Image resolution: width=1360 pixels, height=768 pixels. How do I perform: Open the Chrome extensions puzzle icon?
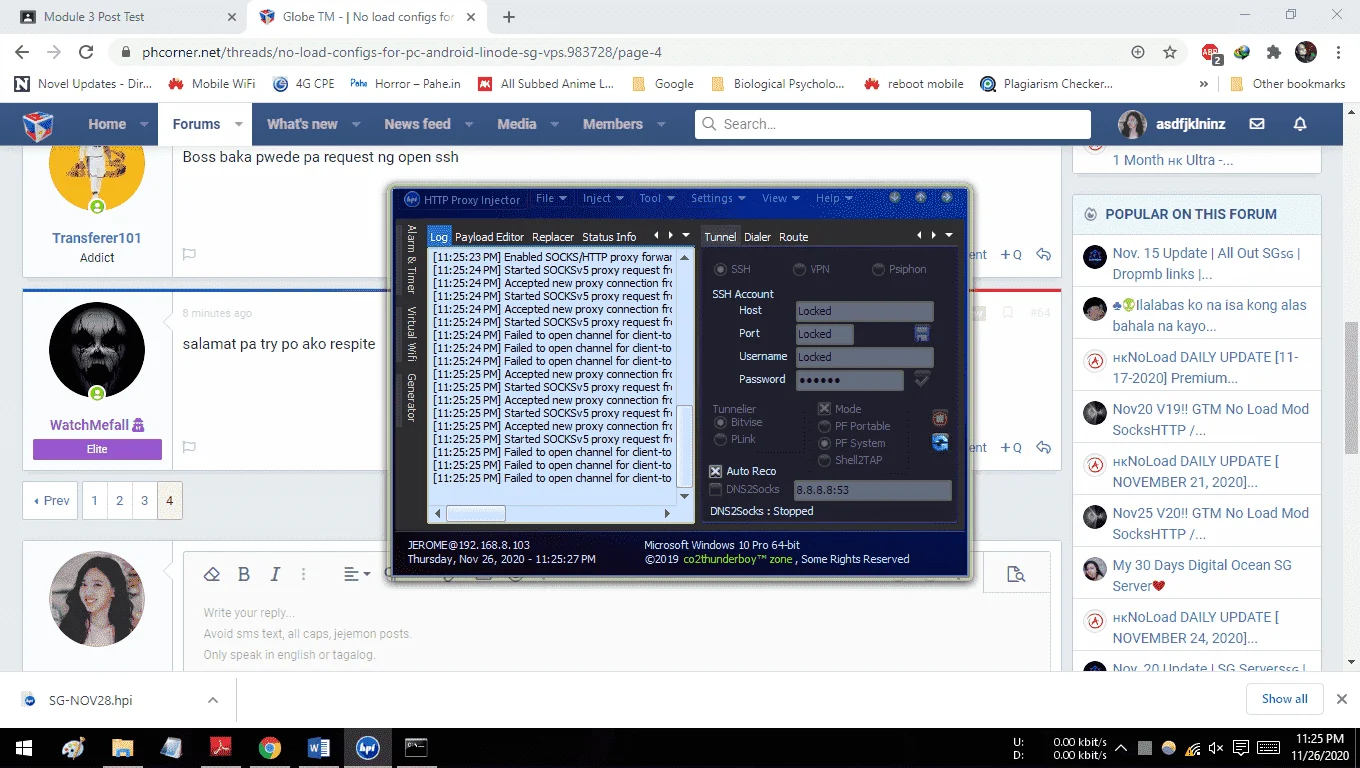pos(1273,52)
